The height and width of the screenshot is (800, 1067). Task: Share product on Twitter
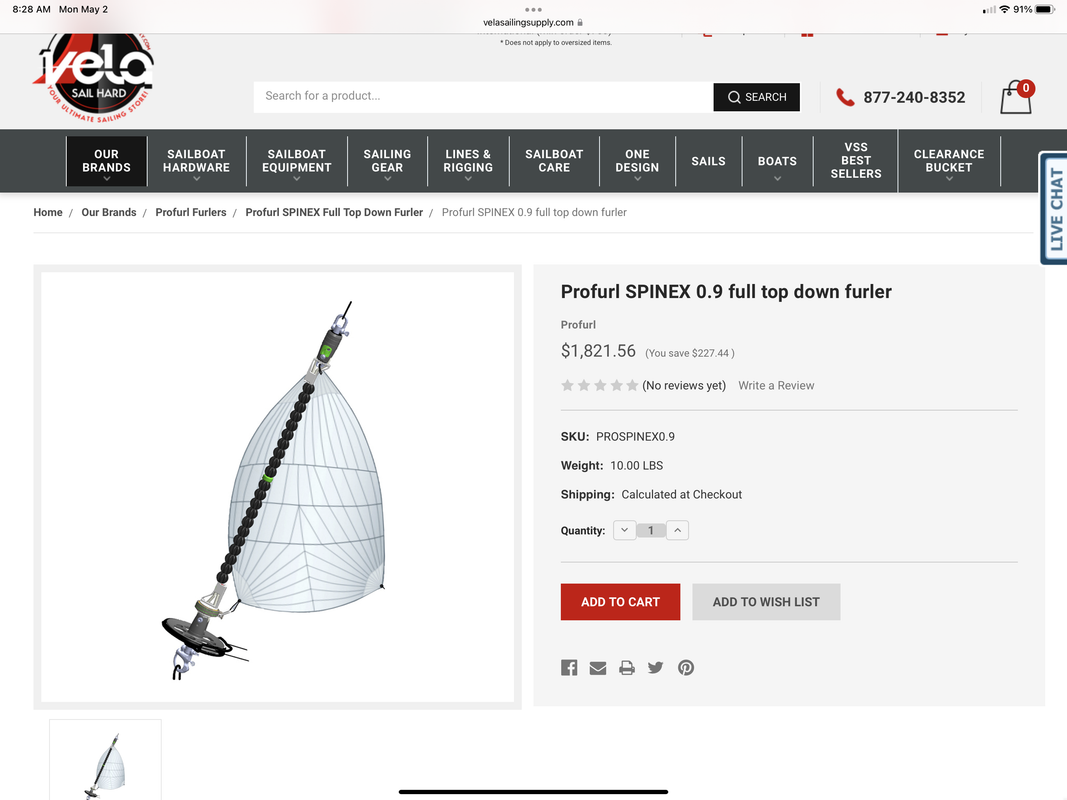tap(655, 667)
